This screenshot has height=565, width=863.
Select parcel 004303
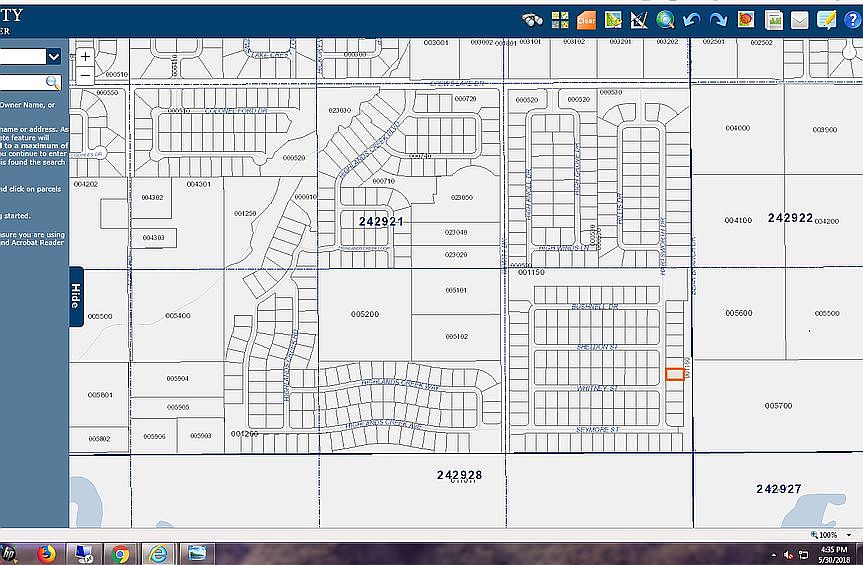pyautogui.click(x=154, y=238)
